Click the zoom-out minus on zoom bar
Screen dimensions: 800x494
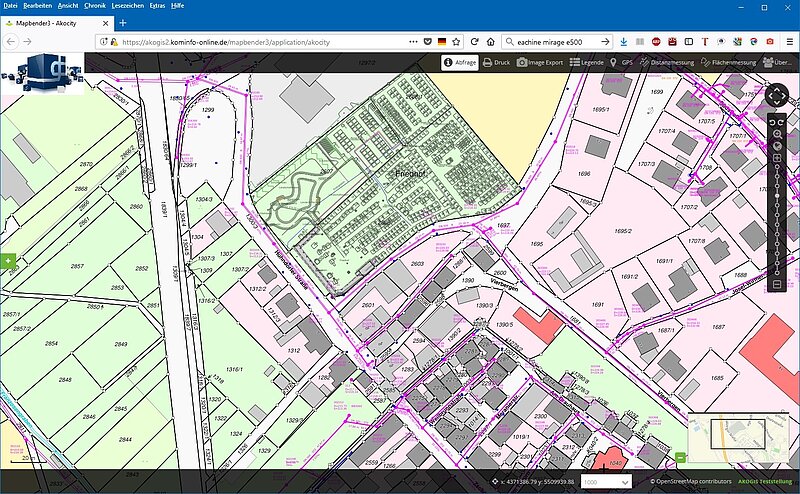coord(776,285)
